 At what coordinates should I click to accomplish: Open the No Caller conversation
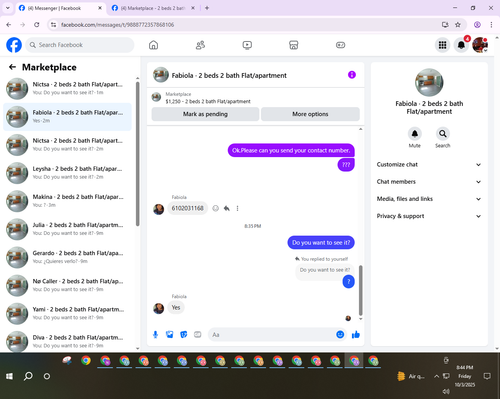pyautogui.click(x=67, y=285)
